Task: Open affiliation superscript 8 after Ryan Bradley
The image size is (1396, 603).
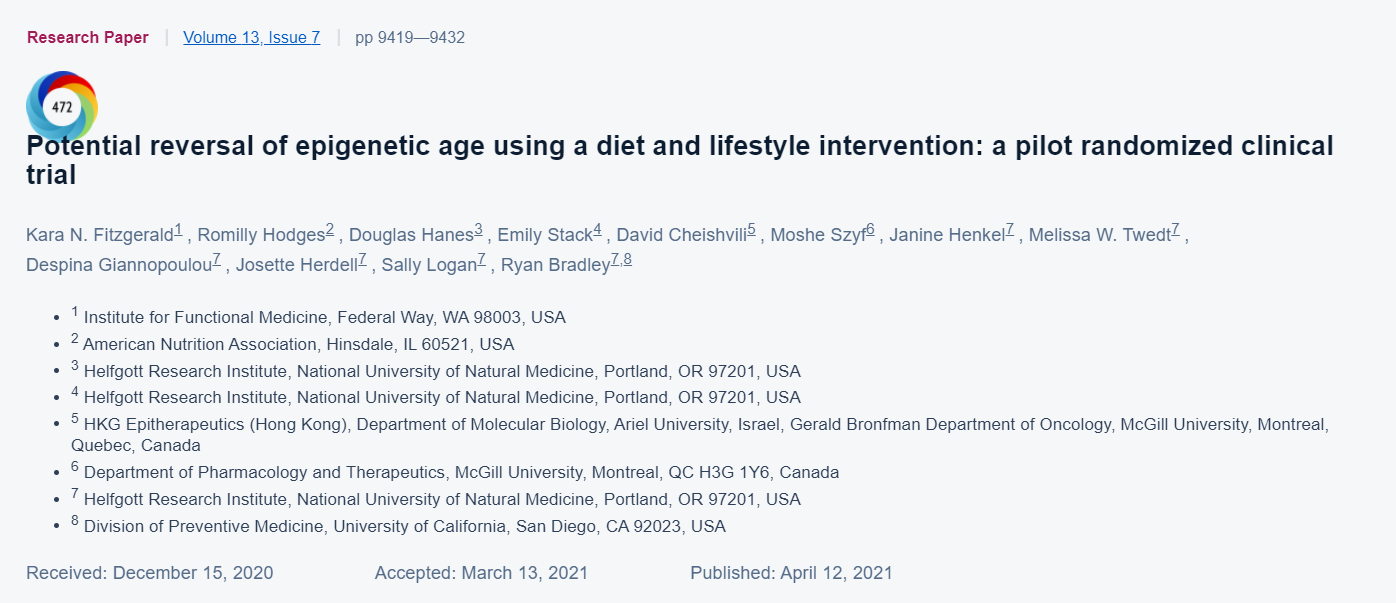Action: click(628, 261)
